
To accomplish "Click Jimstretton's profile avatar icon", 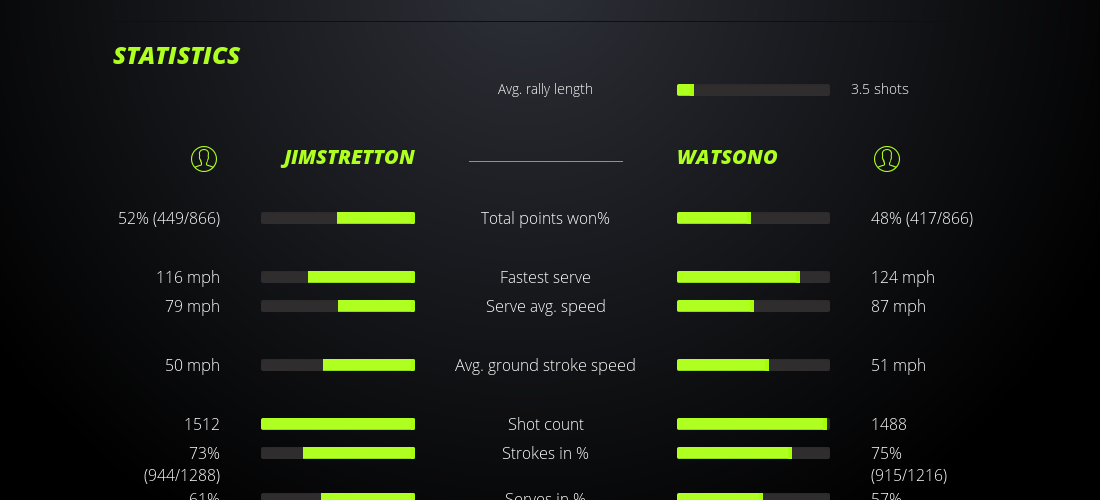I will coord(204,158).
